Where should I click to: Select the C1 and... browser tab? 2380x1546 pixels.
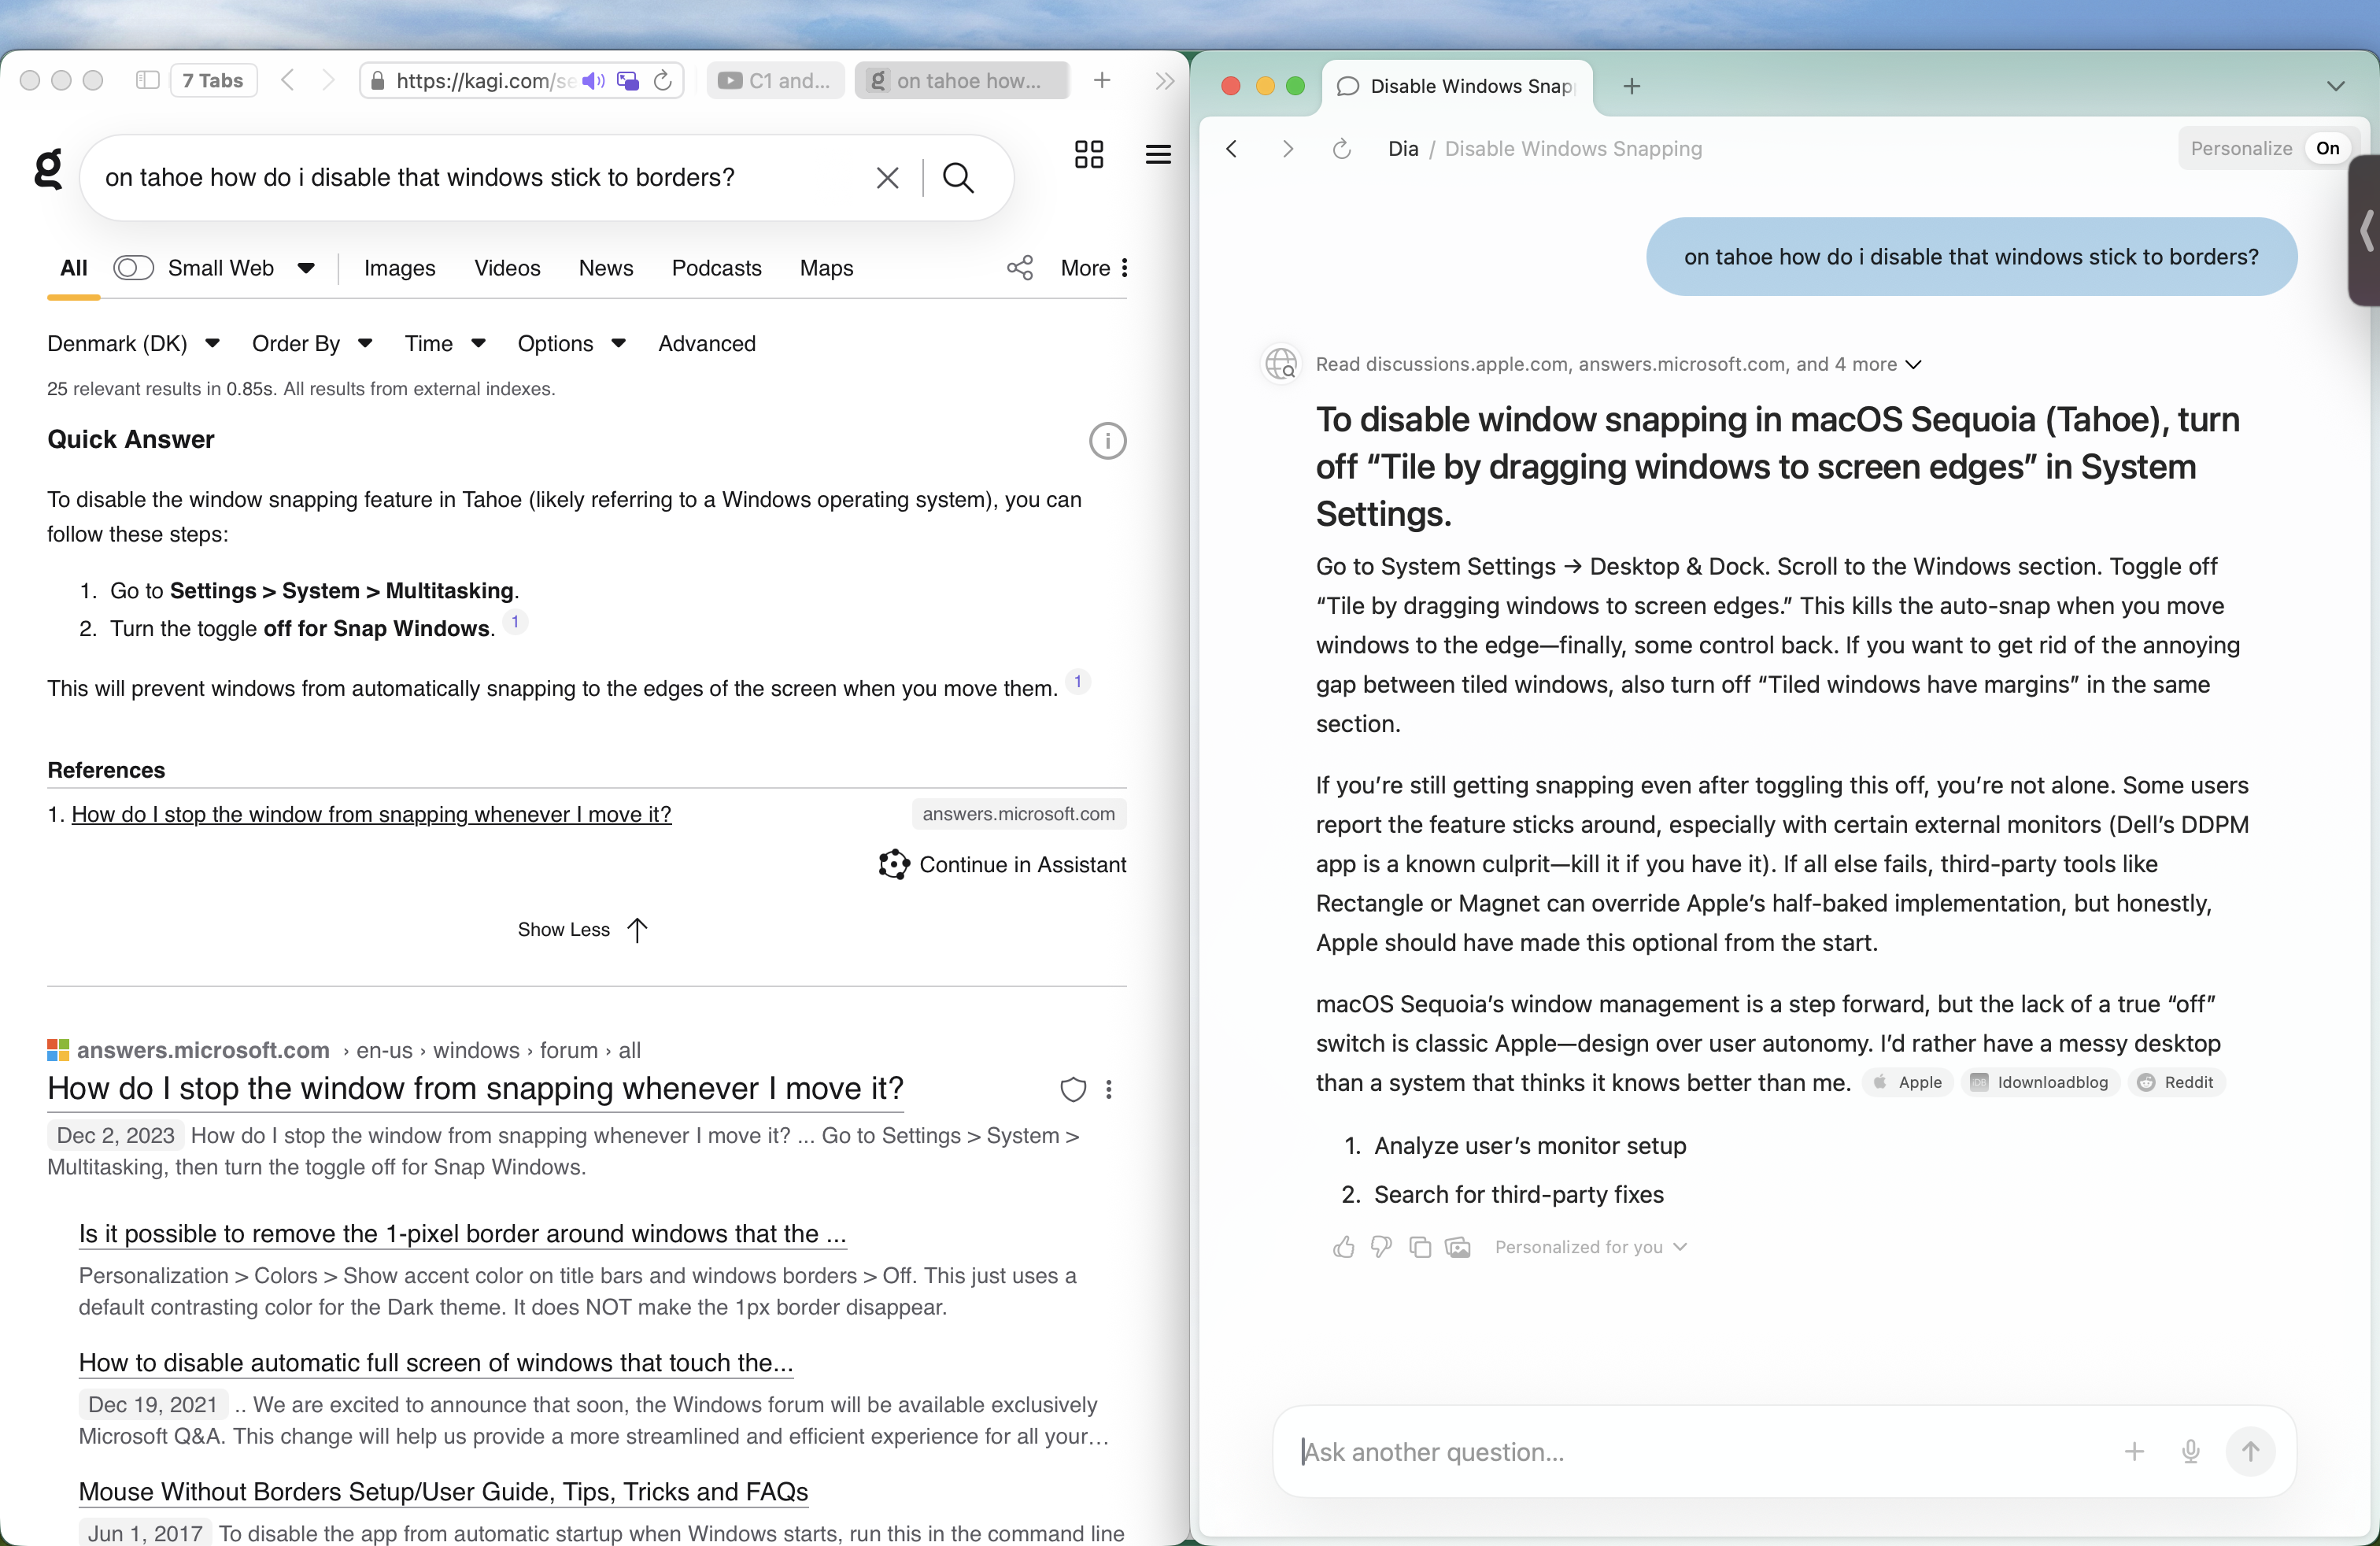(776, 81)
